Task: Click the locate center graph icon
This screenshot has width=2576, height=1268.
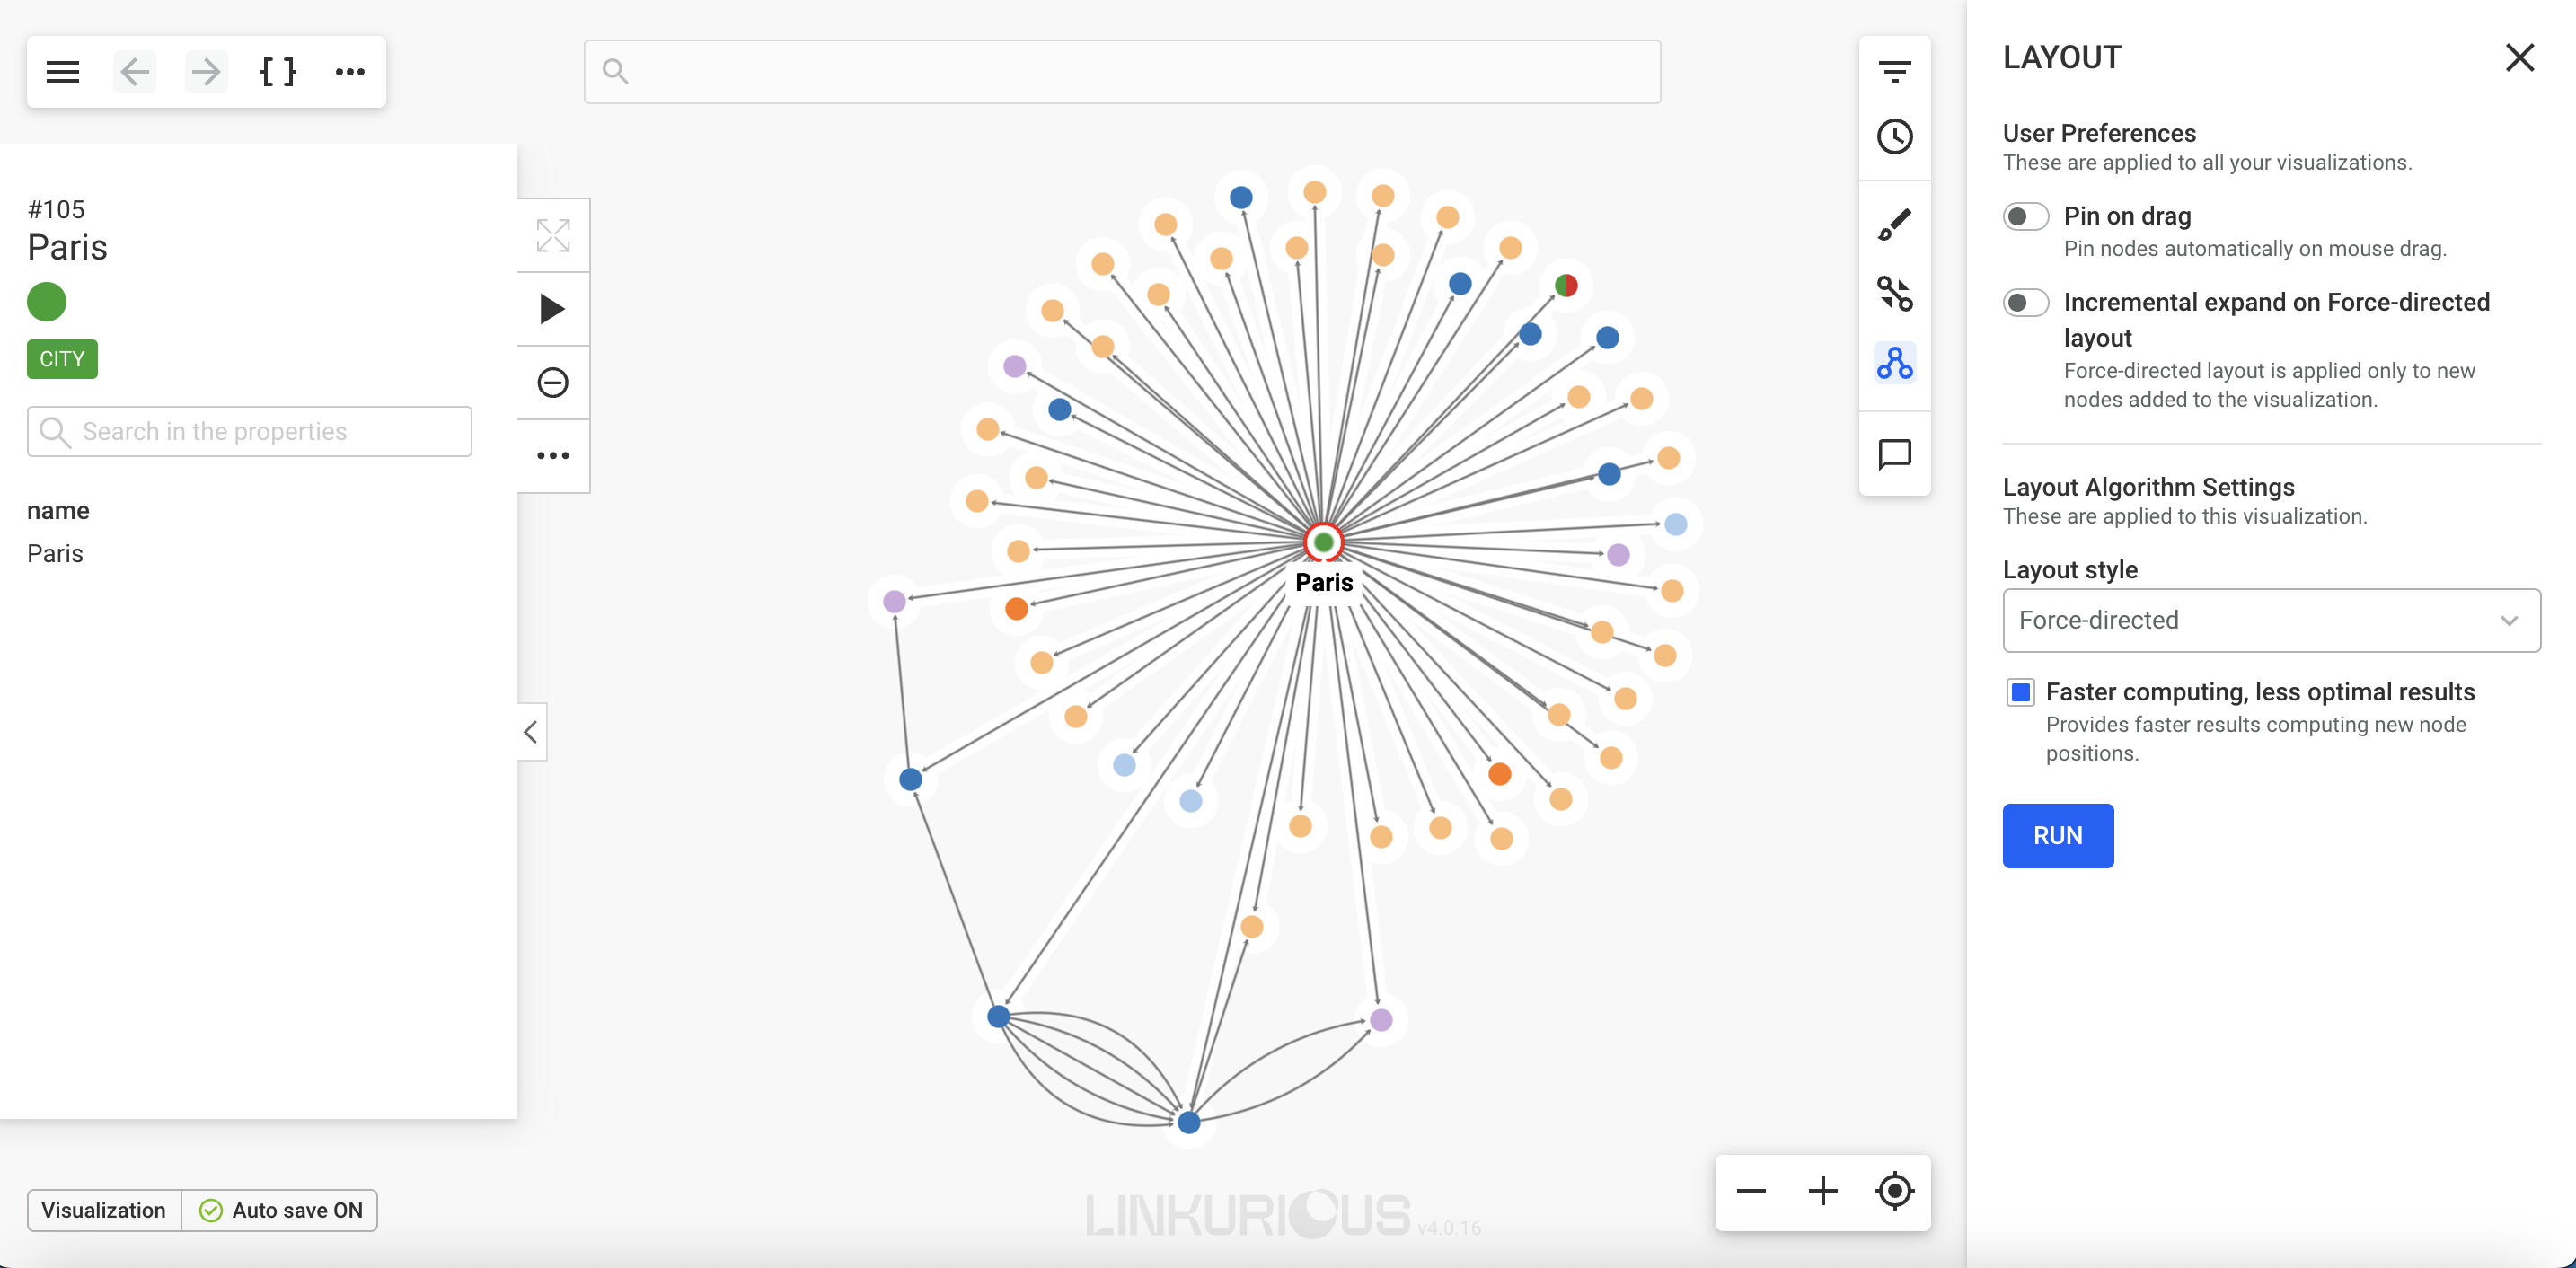Action: pyautogui.click(x=1894, y=1191)
